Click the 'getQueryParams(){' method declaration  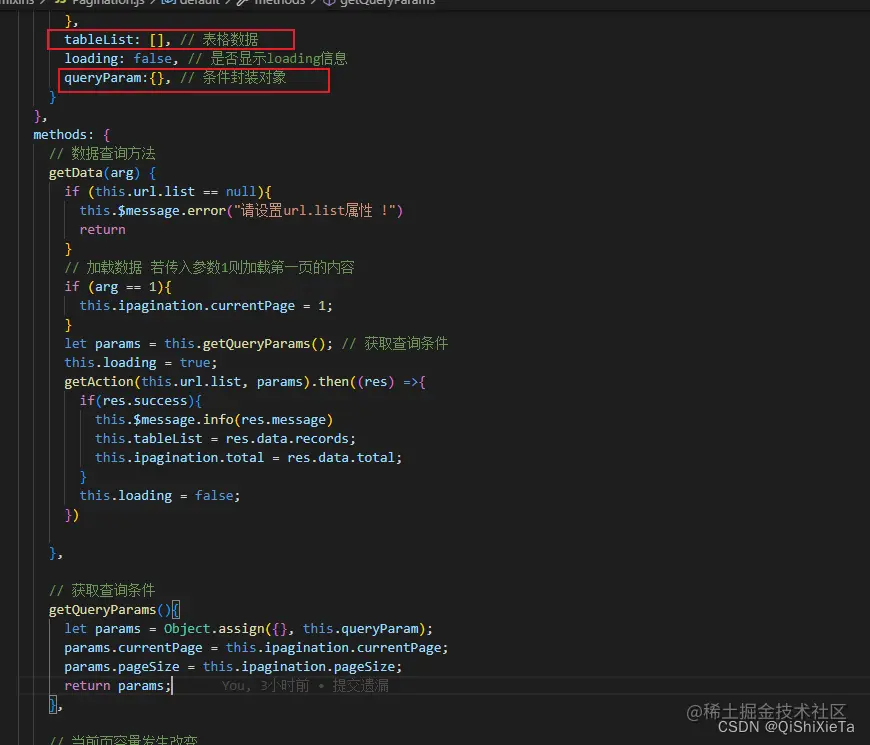point(114,610)
